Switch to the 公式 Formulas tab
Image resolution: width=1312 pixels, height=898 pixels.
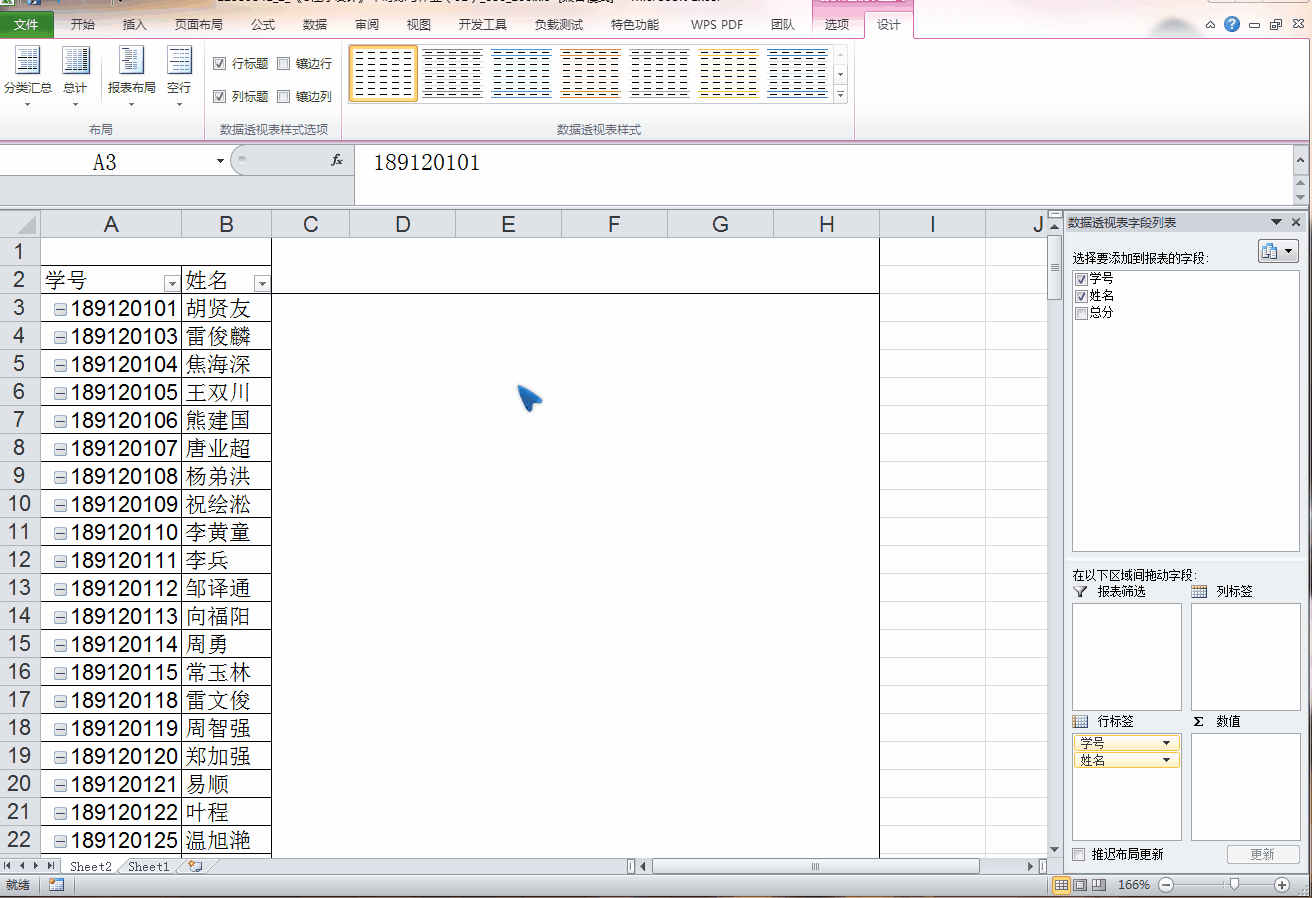(263, 24)
